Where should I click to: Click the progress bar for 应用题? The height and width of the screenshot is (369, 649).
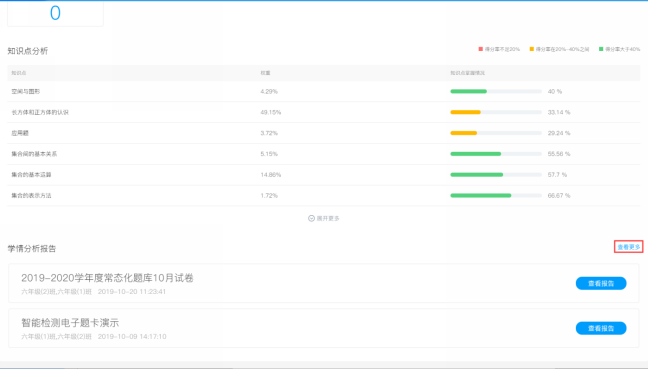496,133
